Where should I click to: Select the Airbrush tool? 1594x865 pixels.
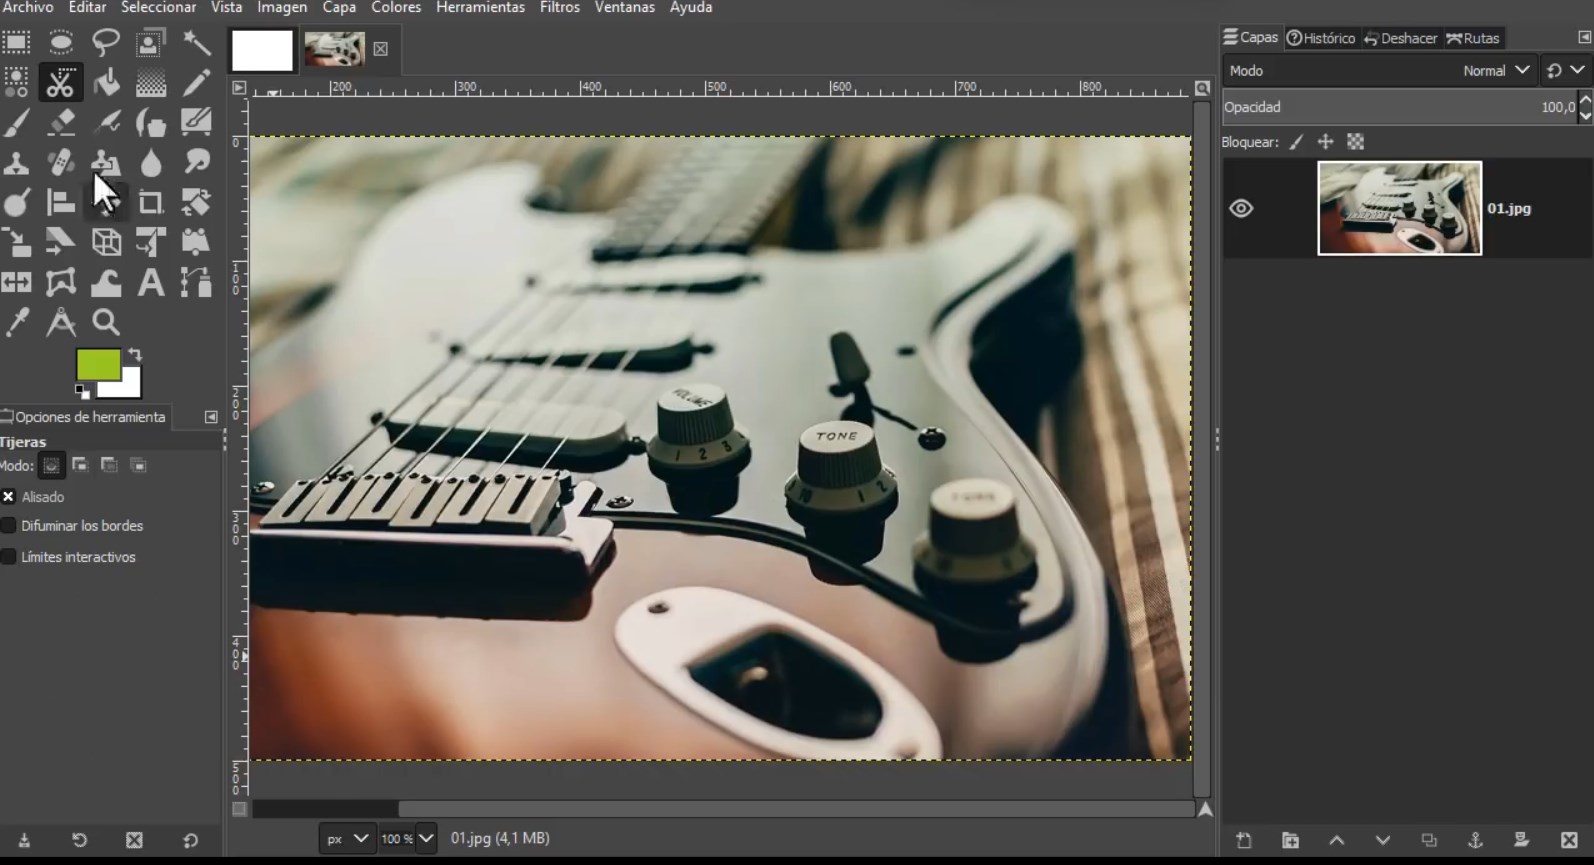coord(106,122)
